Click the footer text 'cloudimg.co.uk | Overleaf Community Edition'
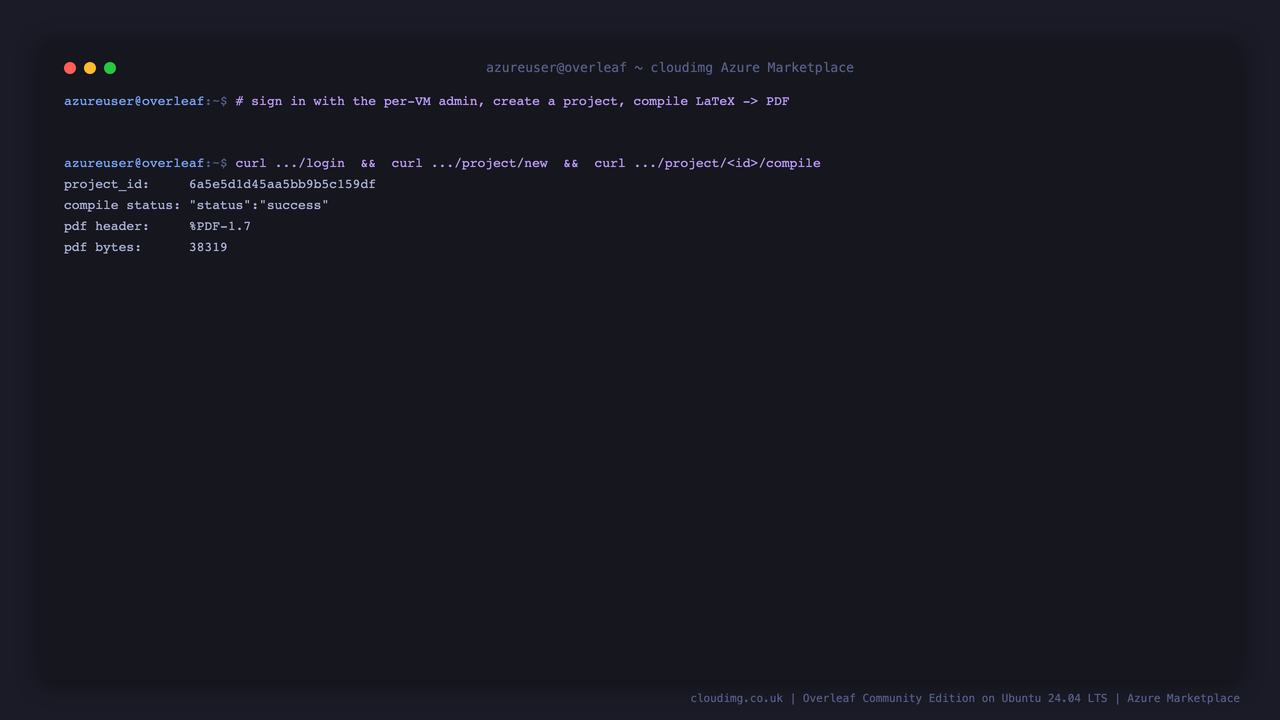Image resolution: width=1280 pixels, height=720 pixels. (833, 698)
